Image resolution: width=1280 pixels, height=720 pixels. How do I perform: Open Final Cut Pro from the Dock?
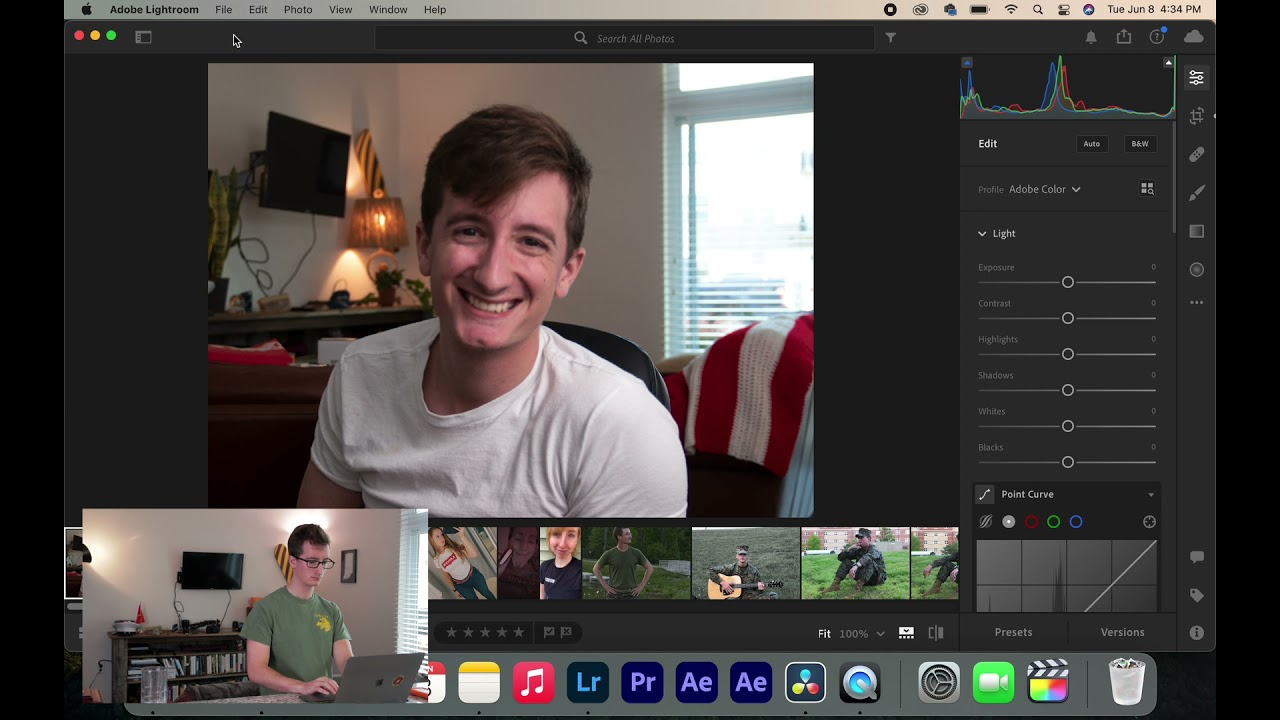coord(1048,683)
